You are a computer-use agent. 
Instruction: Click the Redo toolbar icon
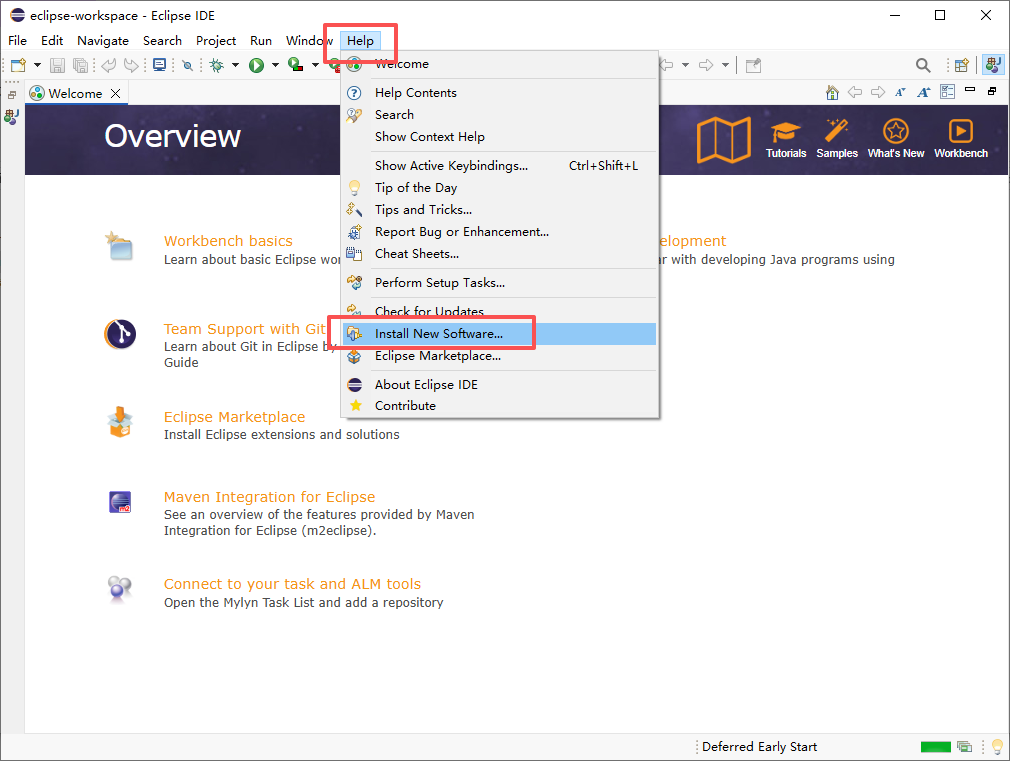coord(131,65)
